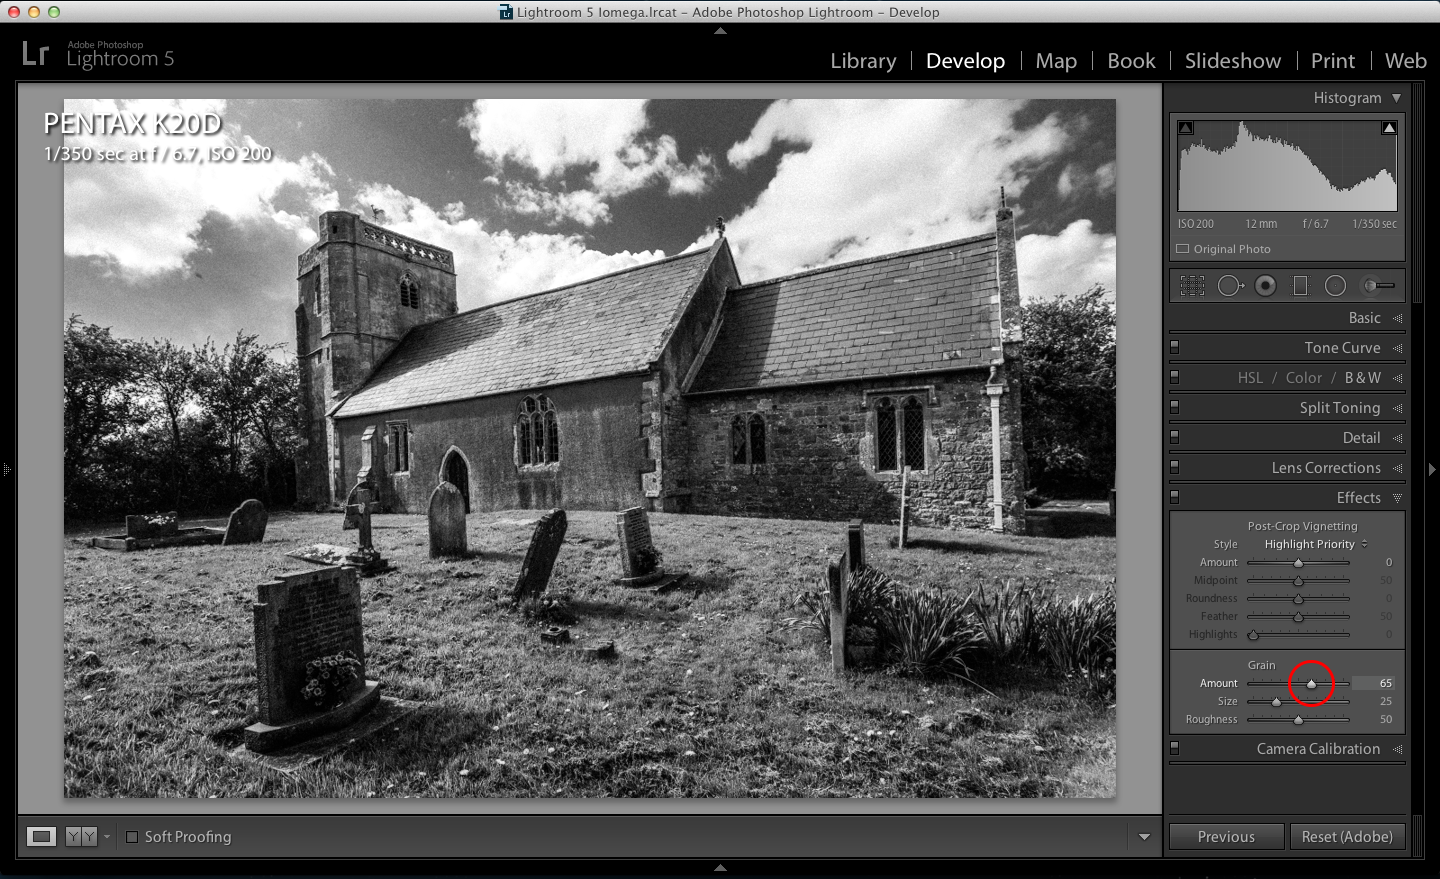Select the Radial Filter tool
Image resolution: width=1440 pixels, height=879 pixels.
point(1335,285)
